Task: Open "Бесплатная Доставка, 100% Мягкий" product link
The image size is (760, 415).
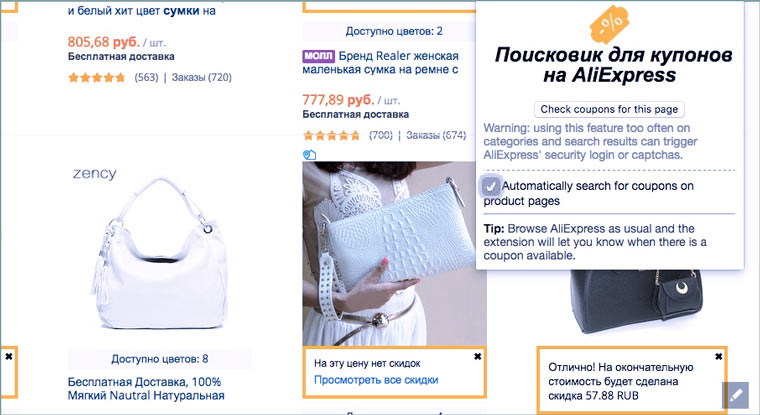Action: [x=147, y=390]
